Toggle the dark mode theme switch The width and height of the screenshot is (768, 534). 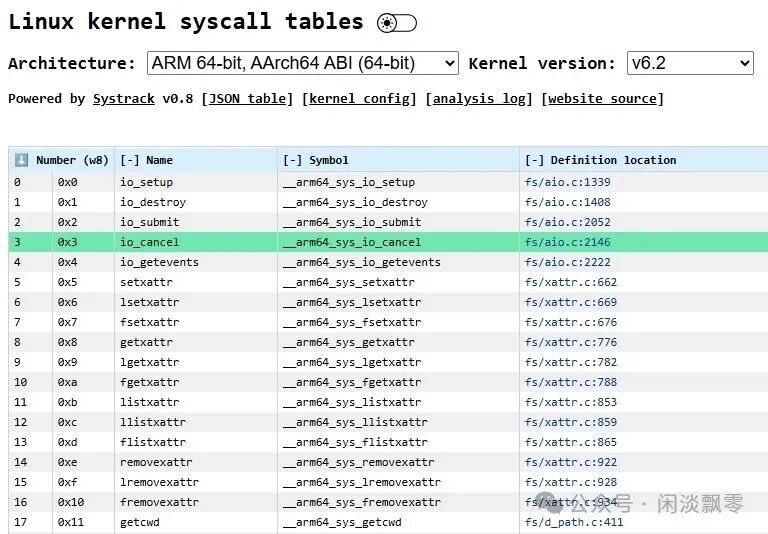point(397,23)
